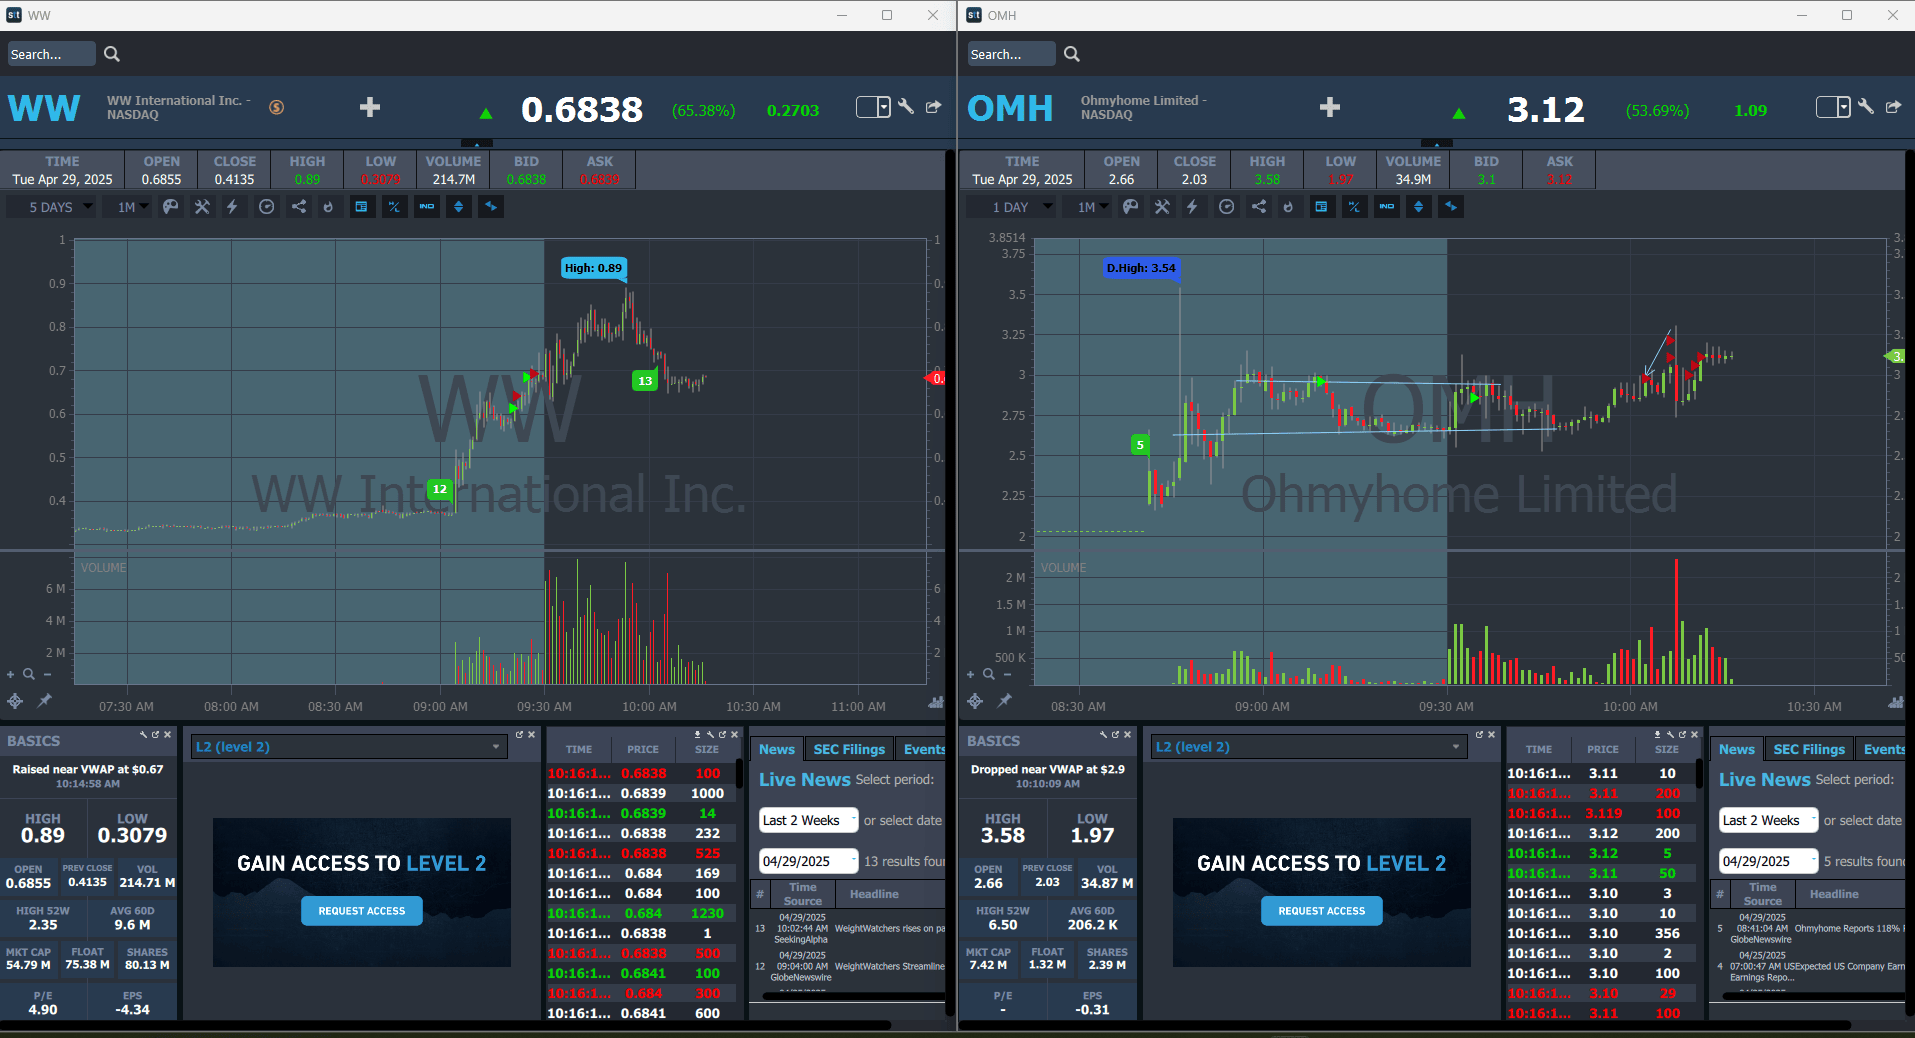Open the 5 DAYS range dropdown
The image size is (1915, 1038).
tap(52, 207)
